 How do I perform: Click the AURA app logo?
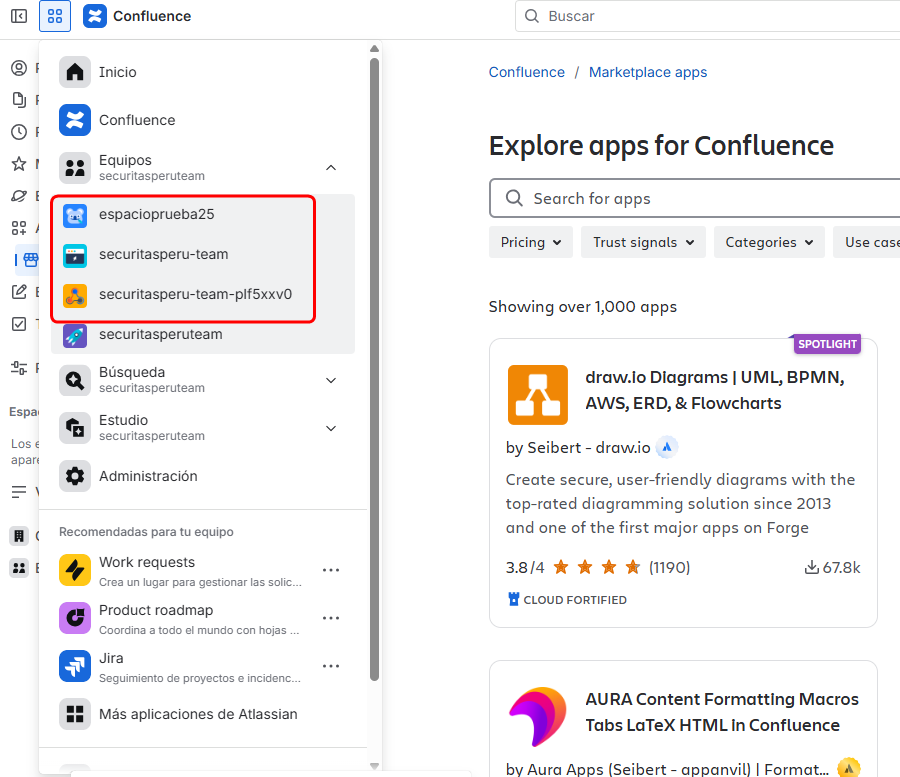click(x=538, y=717)
